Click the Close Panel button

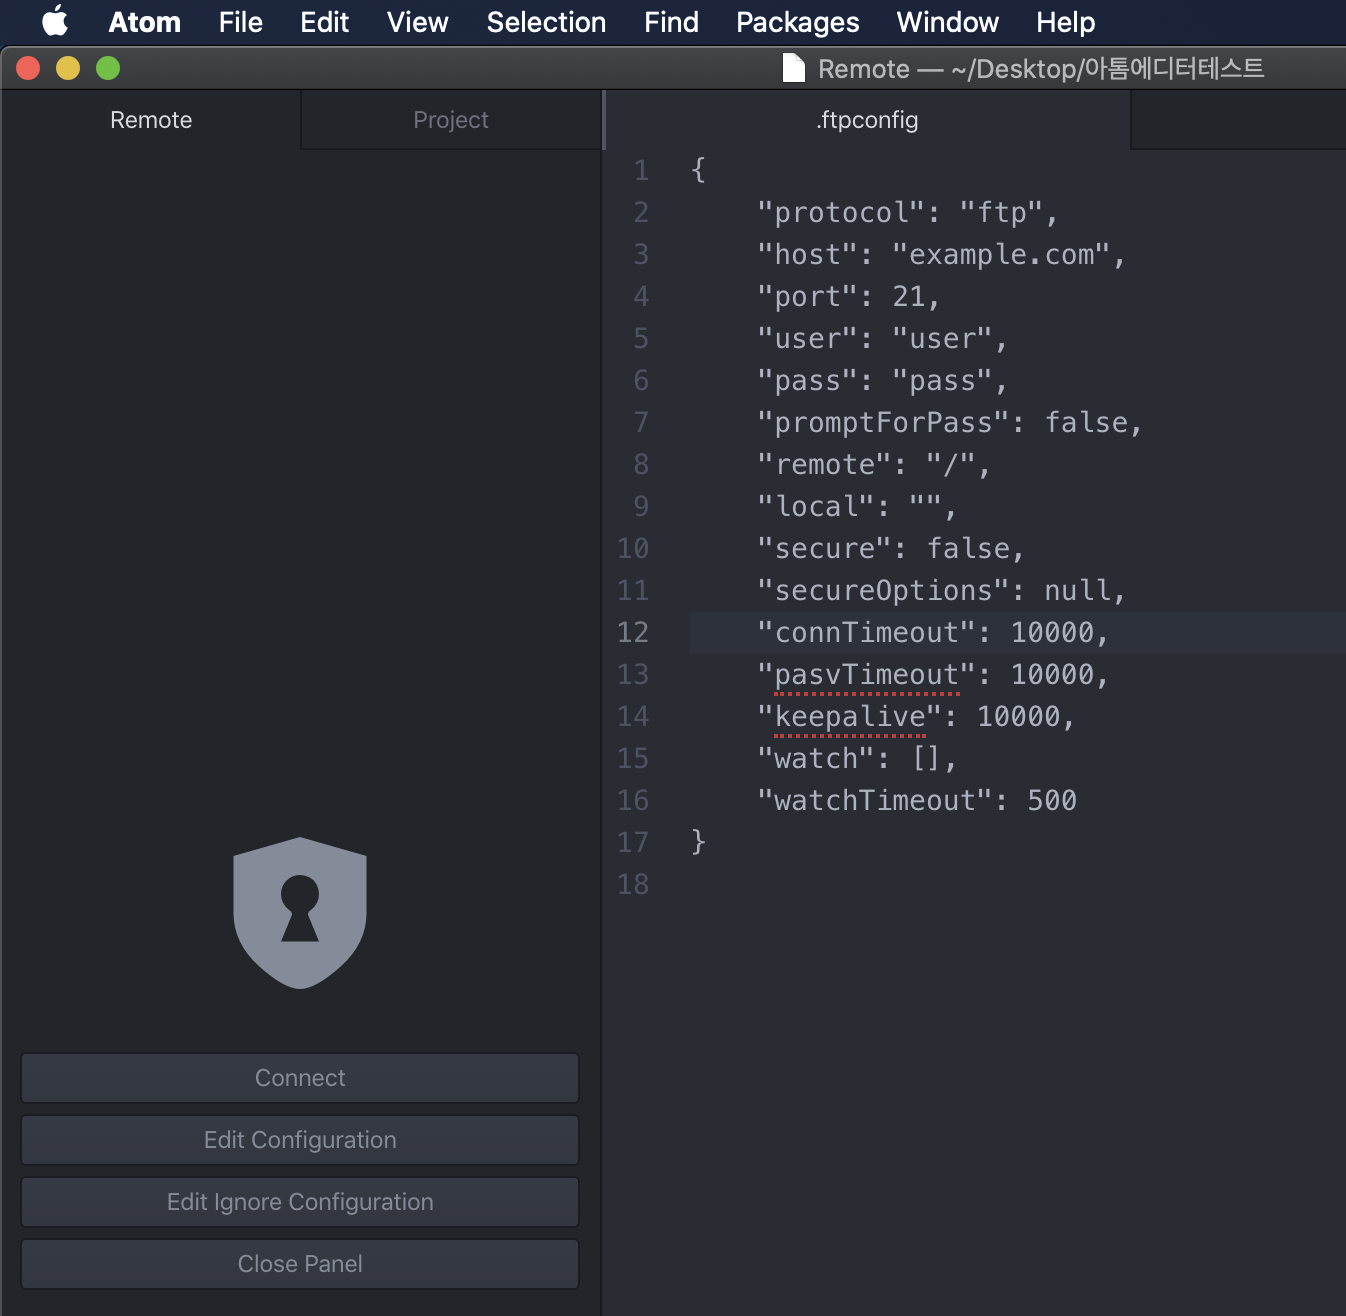[300, 1264]
